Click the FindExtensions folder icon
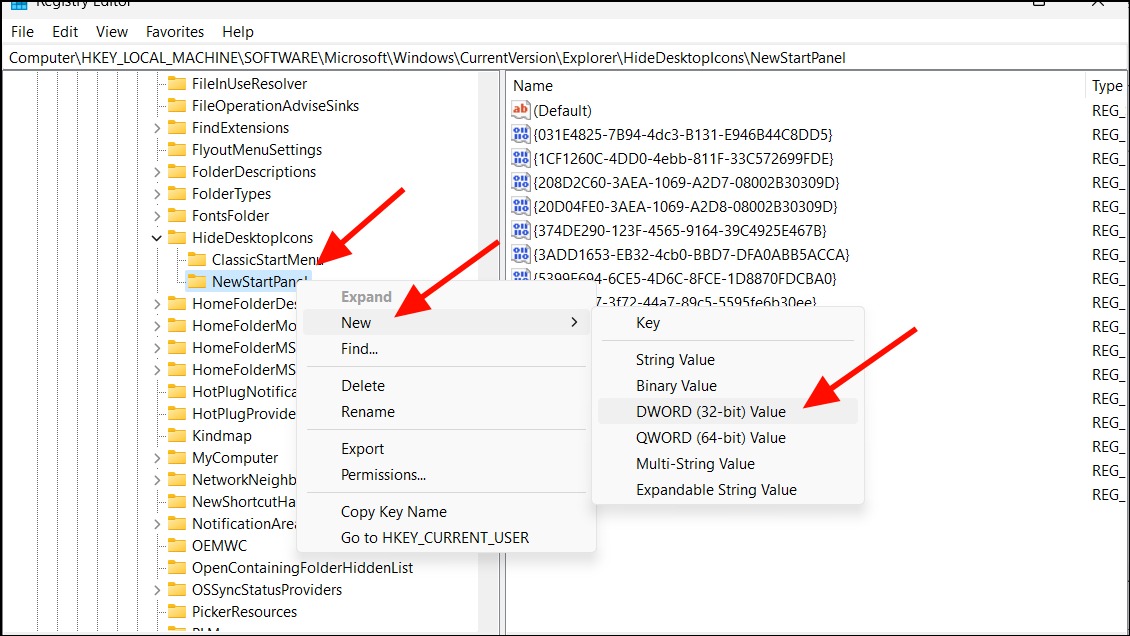 (x=177, y=127)
